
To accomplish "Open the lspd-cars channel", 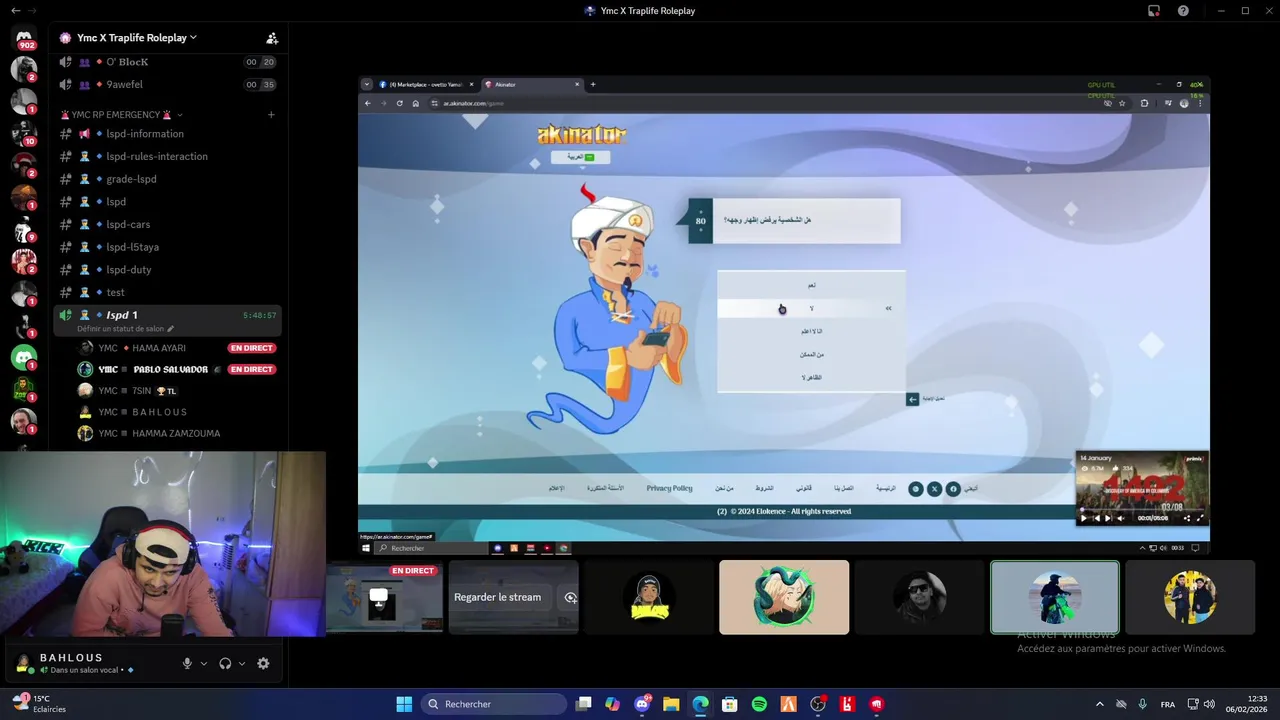I will [128, 225].
